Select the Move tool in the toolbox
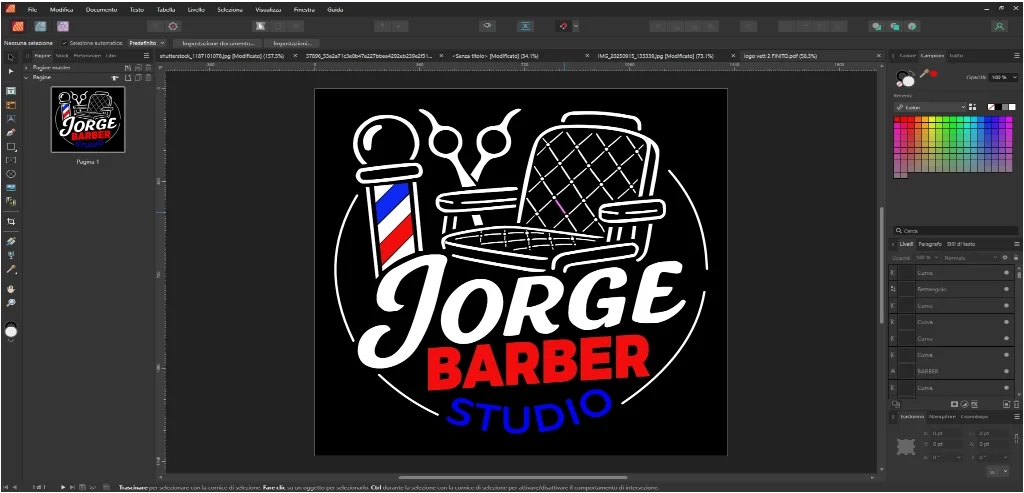Image resolution: width=1024 pixels, height=493 pixels. tap(11, 57)
